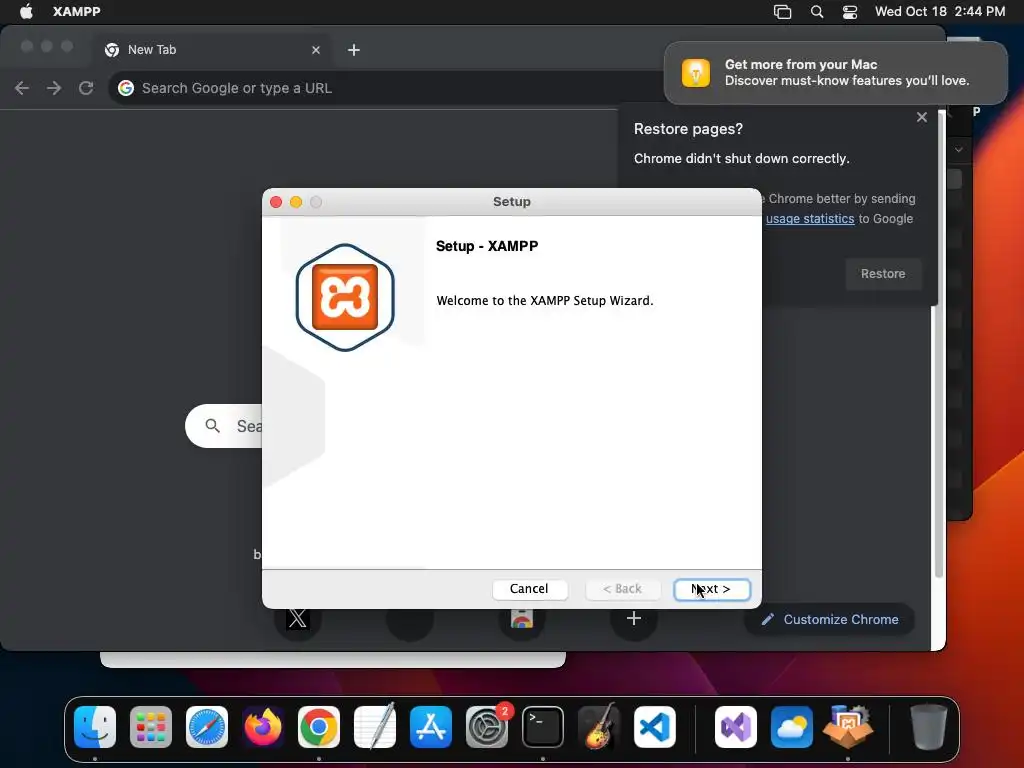1024x768 pixels.
Task: Click the Chrome address bar
Action: pyautogui.click(x=385, y=88)
